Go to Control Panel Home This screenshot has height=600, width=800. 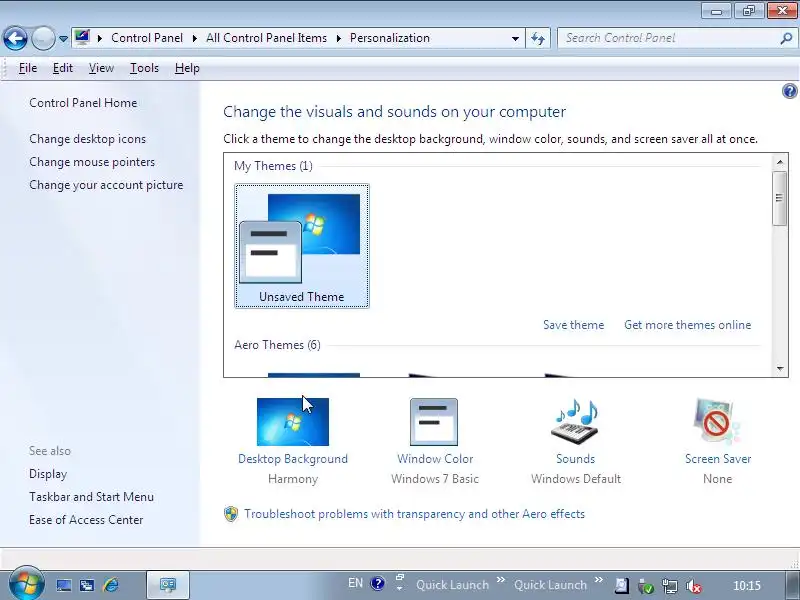[83, 103]
